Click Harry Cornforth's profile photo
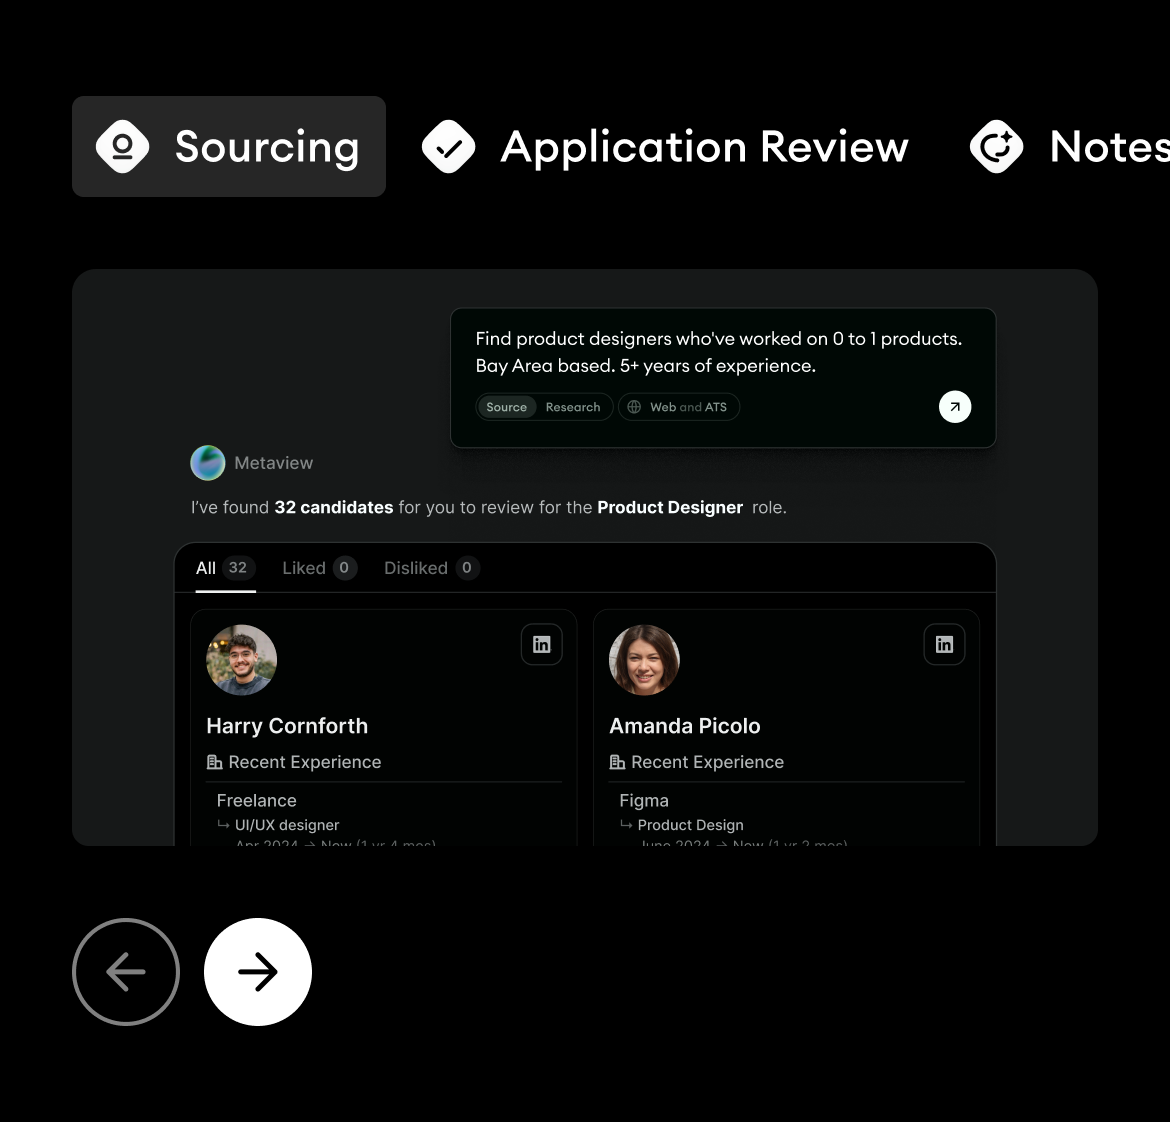This screenshot has width=1170, height=1122. pyautogui.click(x=241, y=659)
